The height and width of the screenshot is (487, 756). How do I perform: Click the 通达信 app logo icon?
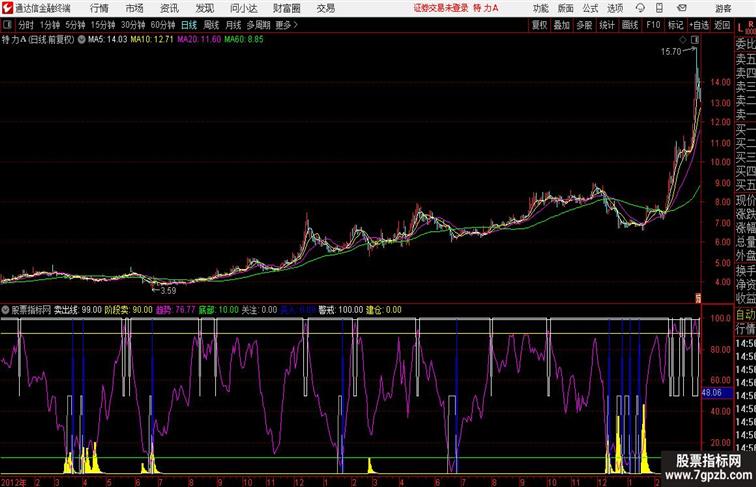coord(7,8)
